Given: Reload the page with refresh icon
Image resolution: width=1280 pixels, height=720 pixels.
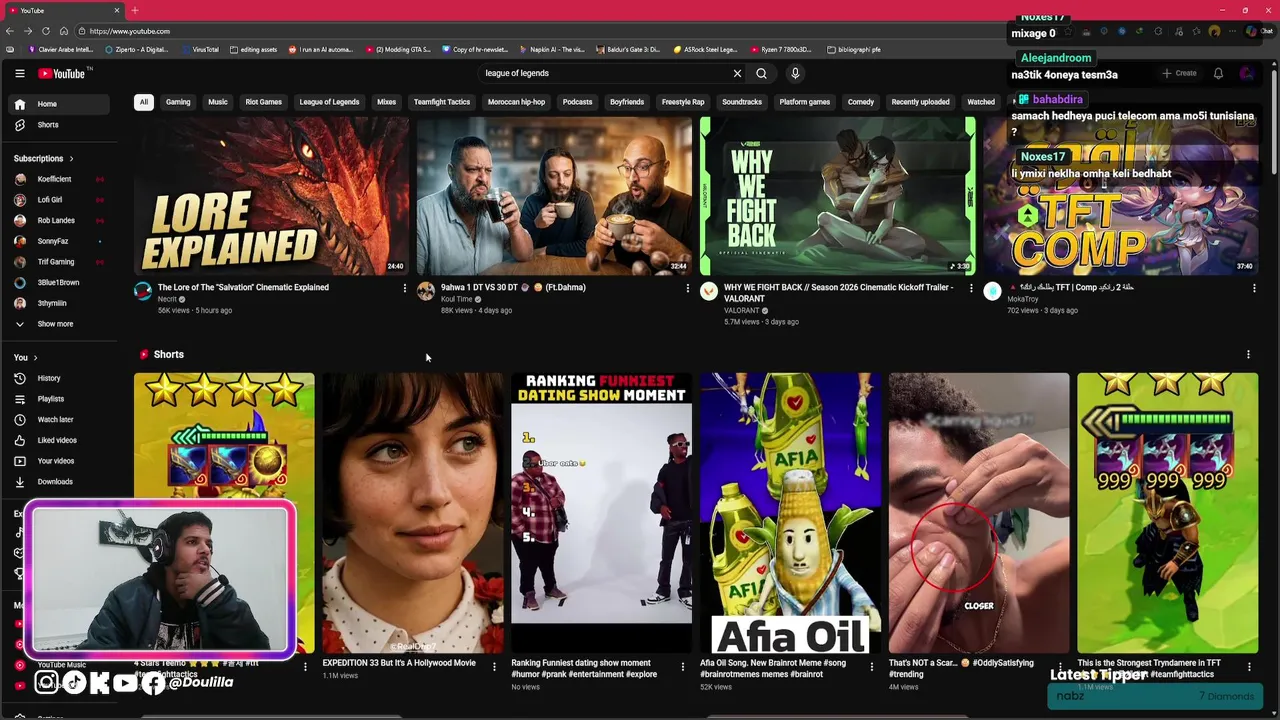Looking at the screenshot, I should [45, 31].
